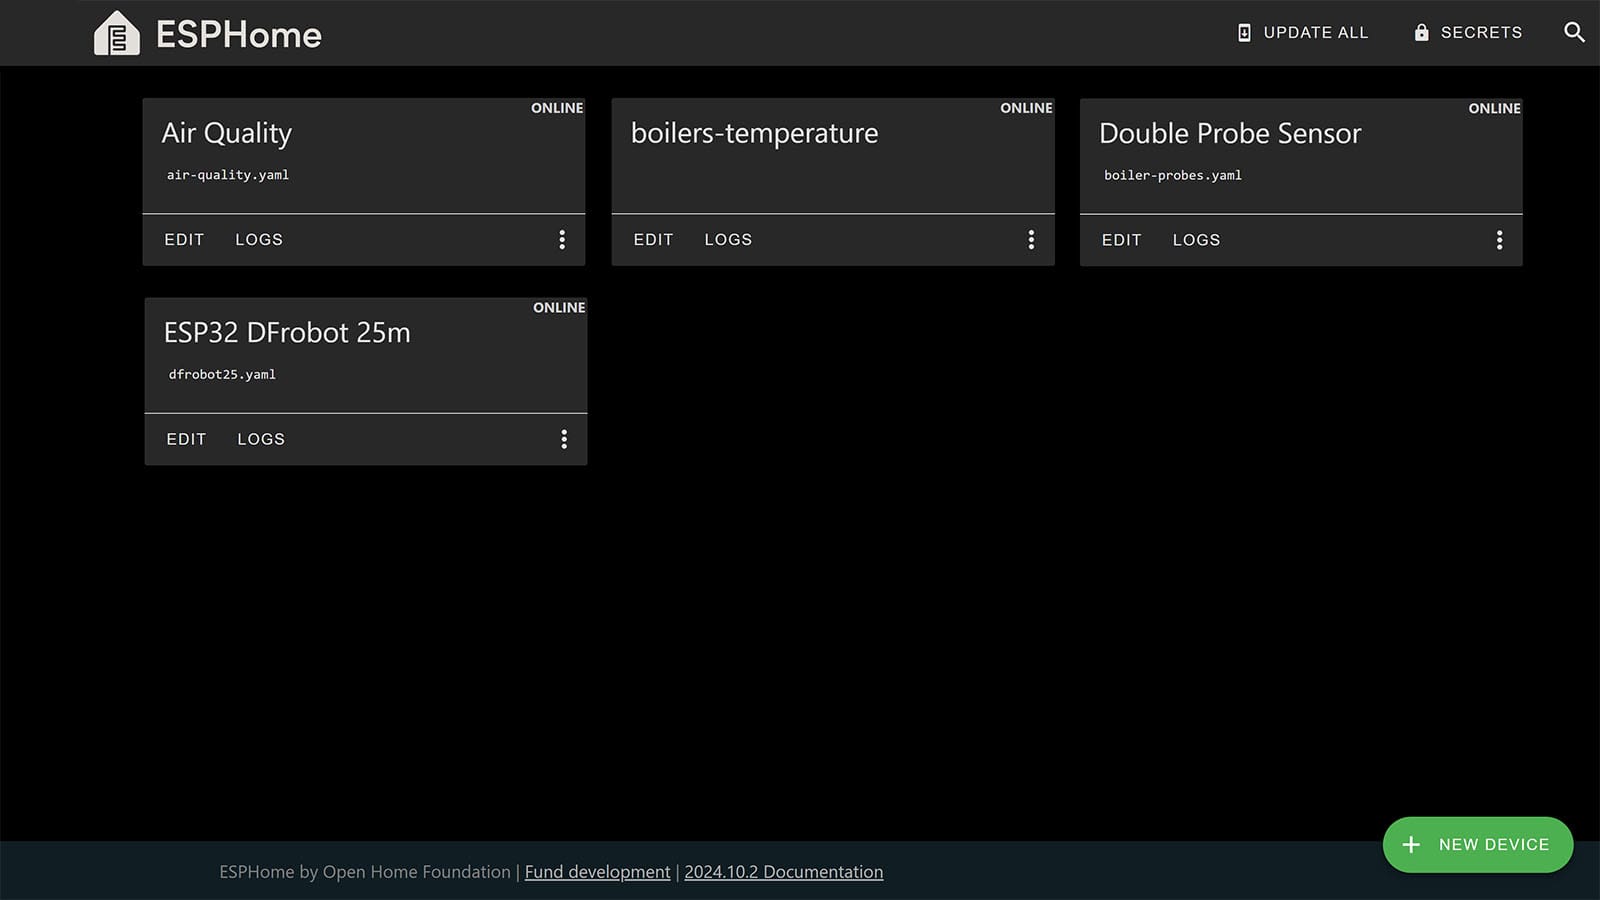Edit ESP32 DFrobot 25m device
The image size is (1600, 900).
click(186, 439)
